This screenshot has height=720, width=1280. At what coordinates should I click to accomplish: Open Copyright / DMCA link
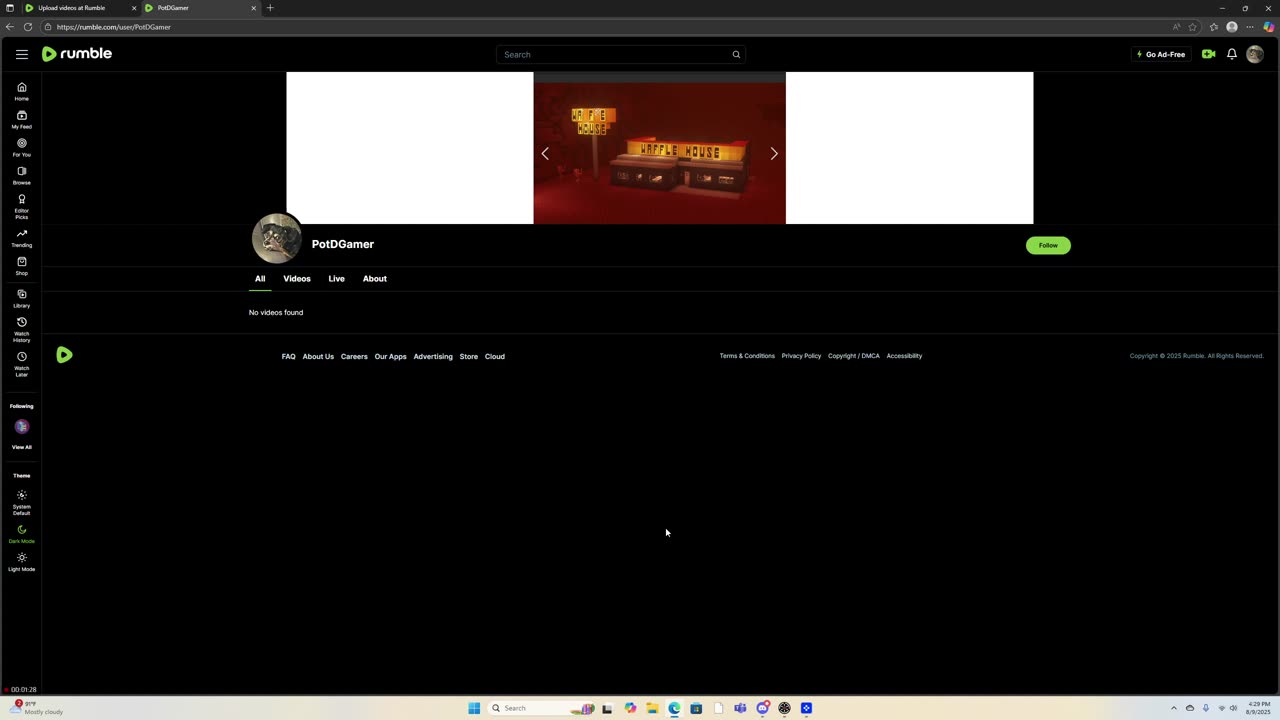click(854, 356)
